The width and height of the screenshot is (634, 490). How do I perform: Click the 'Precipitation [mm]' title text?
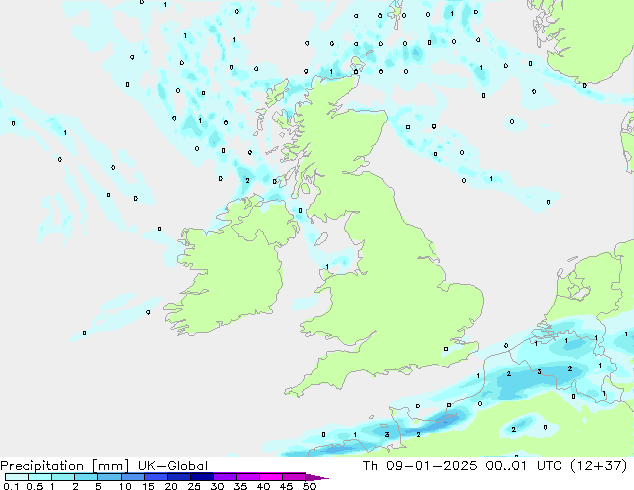pos(65,466)
